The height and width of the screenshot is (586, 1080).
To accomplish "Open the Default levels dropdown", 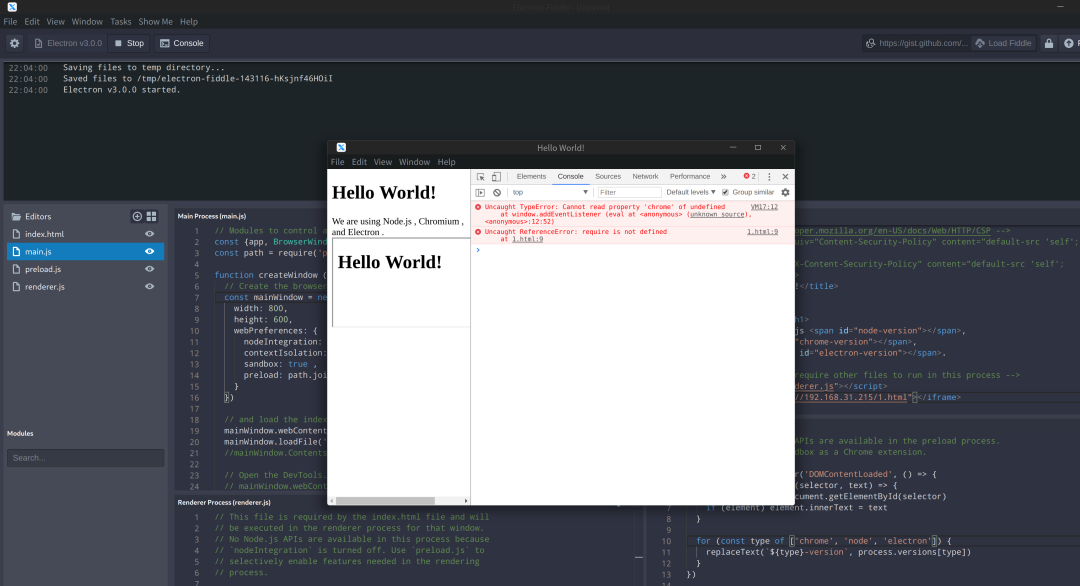I will 691,193.
